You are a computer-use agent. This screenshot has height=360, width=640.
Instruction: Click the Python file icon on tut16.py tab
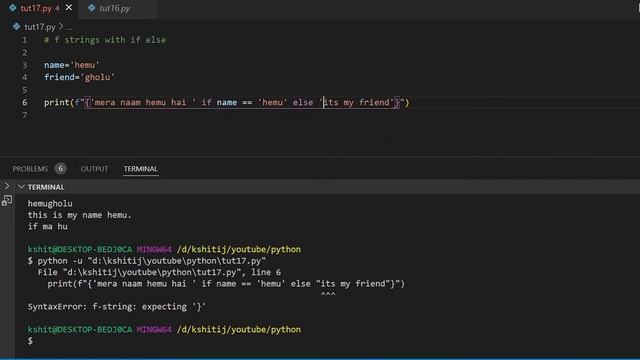[x=92, y=8]
